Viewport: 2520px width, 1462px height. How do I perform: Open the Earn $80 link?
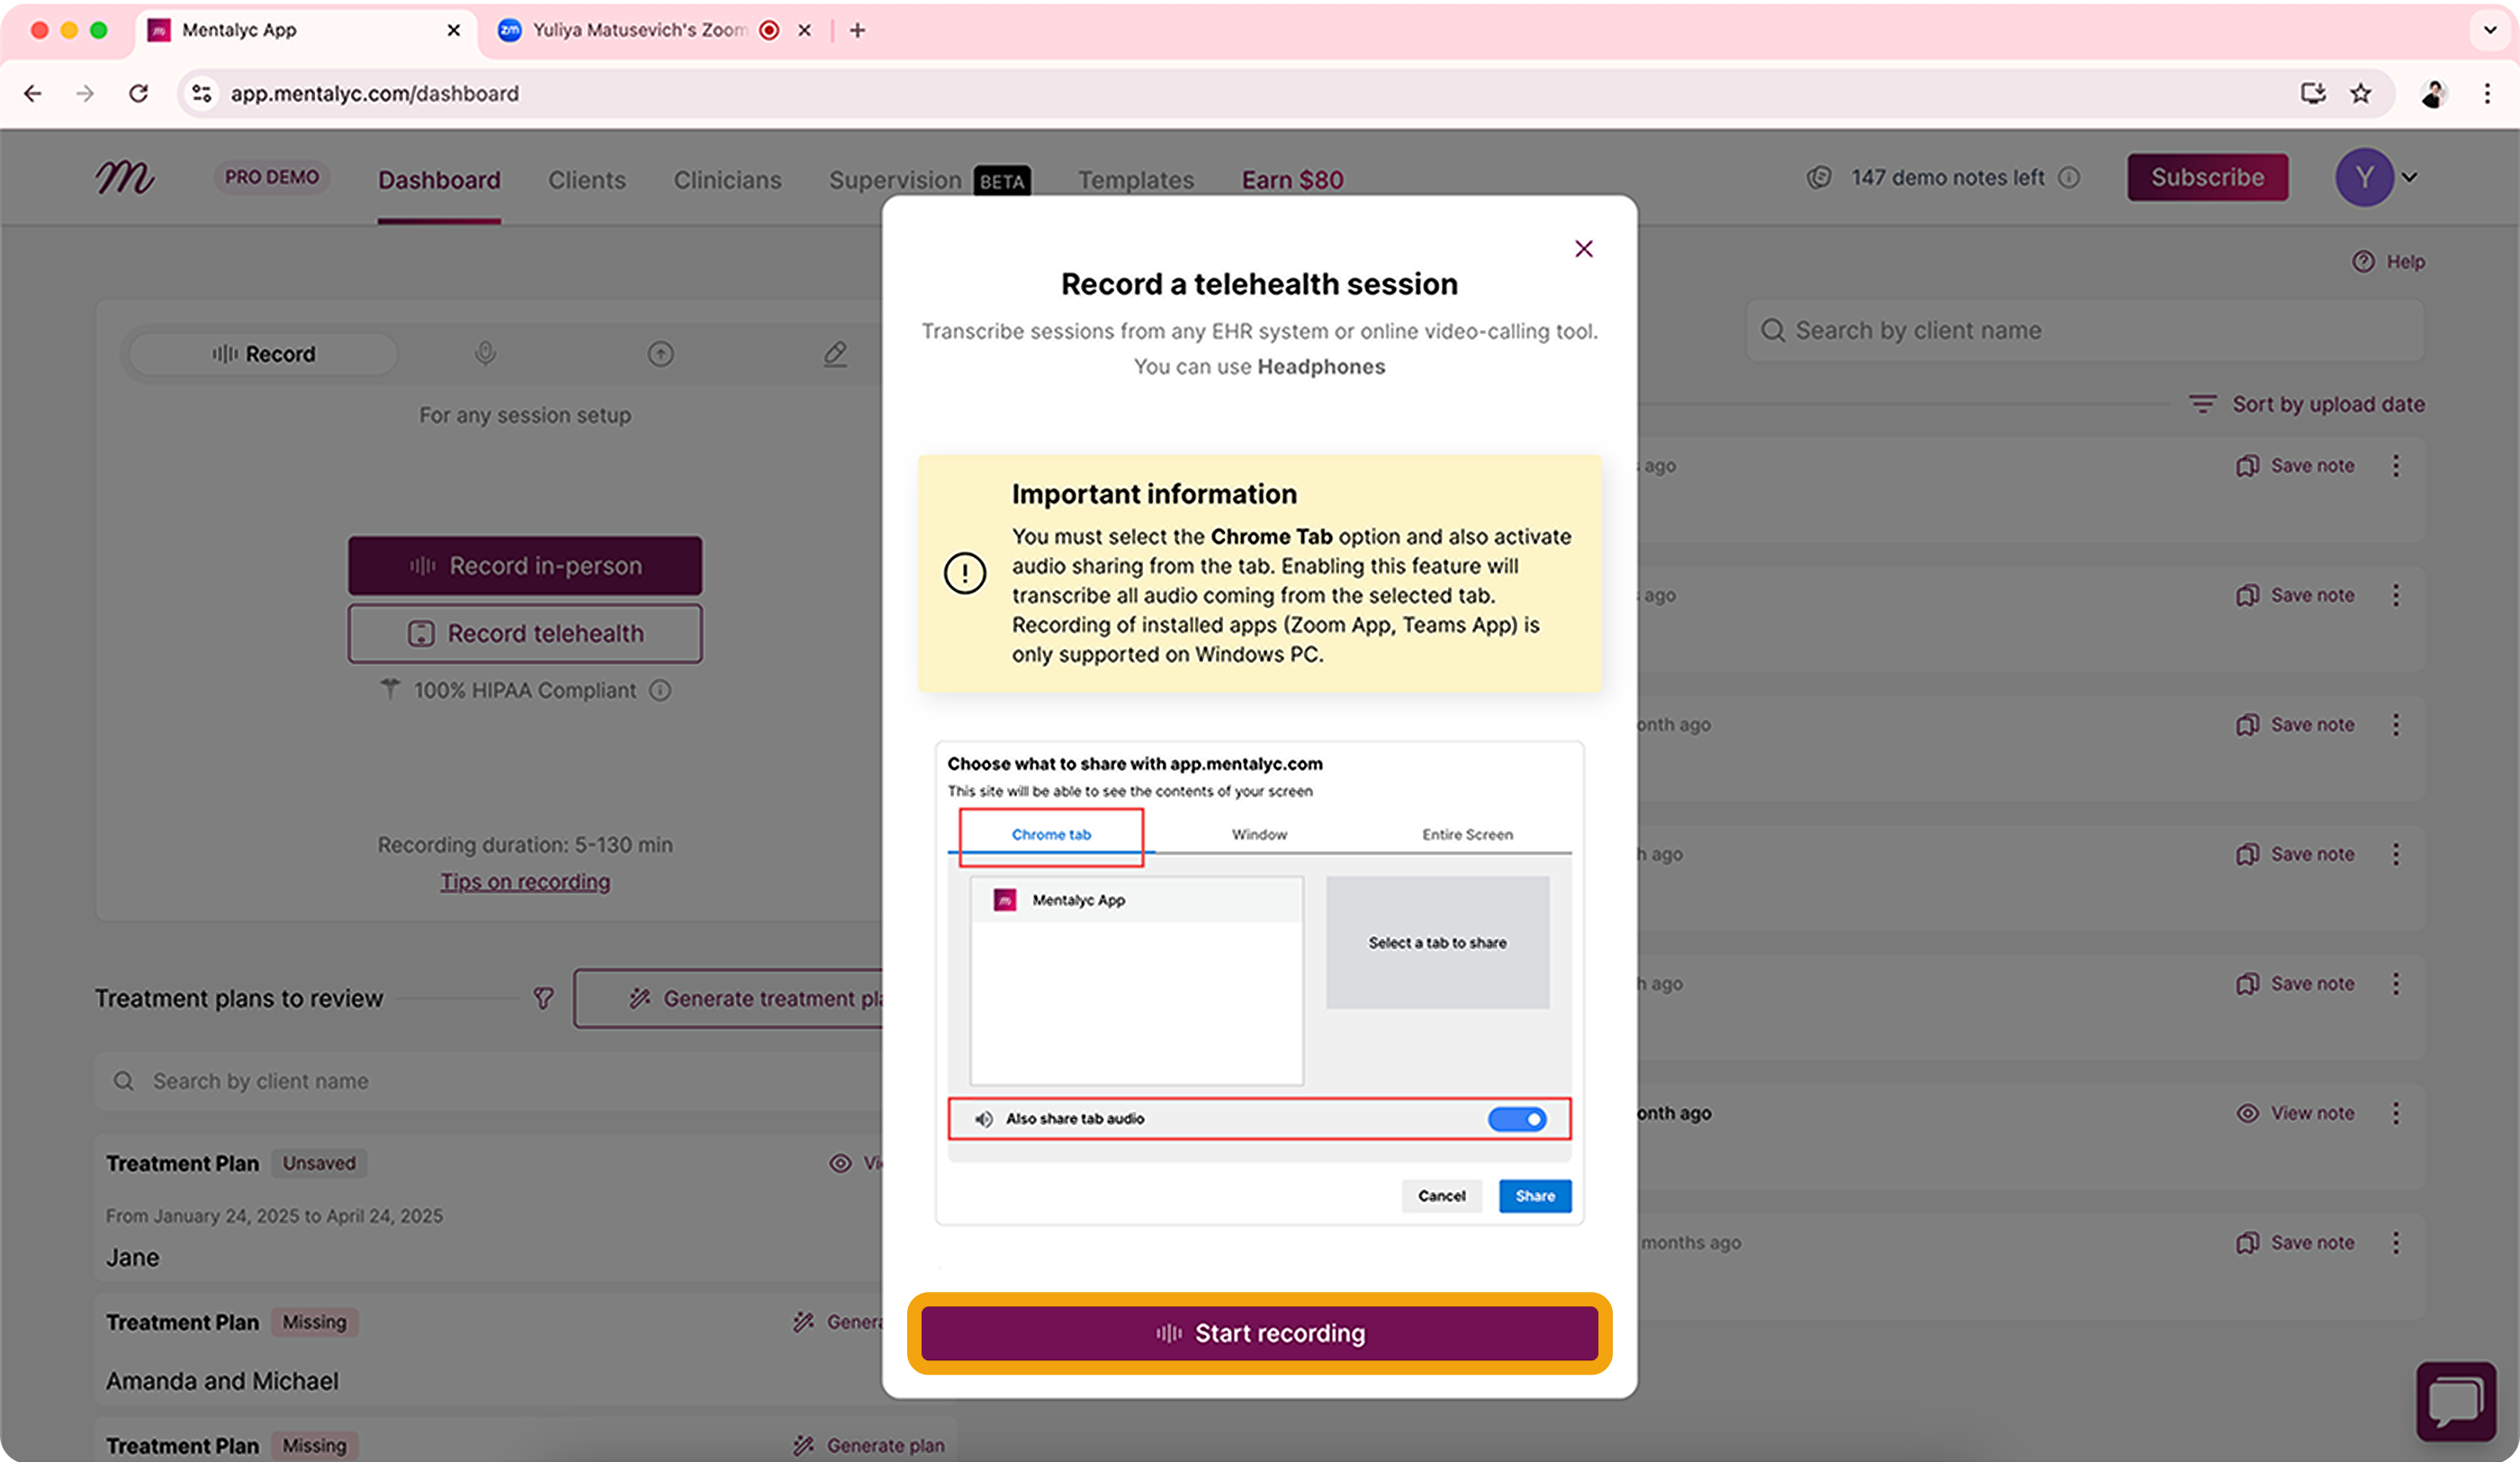1292,180
